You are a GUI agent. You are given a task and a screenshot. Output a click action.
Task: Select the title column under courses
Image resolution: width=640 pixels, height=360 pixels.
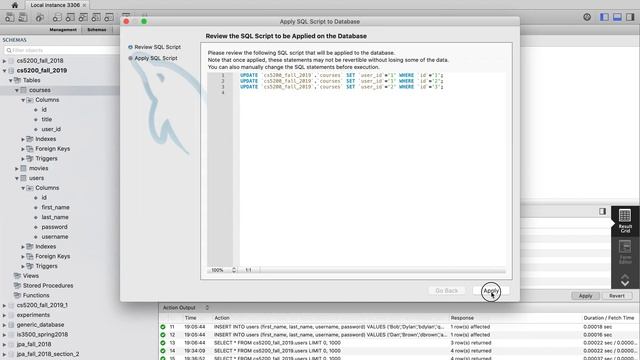tap(47, 119)
